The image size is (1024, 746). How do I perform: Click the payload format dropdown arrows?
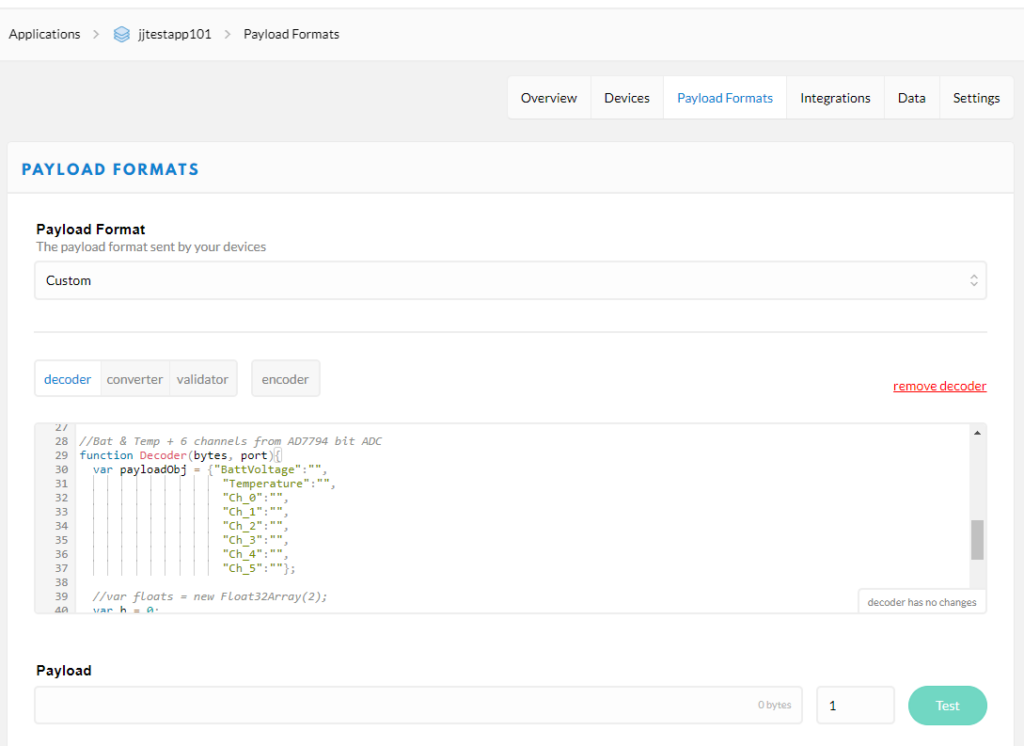pyautogui.click(x=974, y=281)
